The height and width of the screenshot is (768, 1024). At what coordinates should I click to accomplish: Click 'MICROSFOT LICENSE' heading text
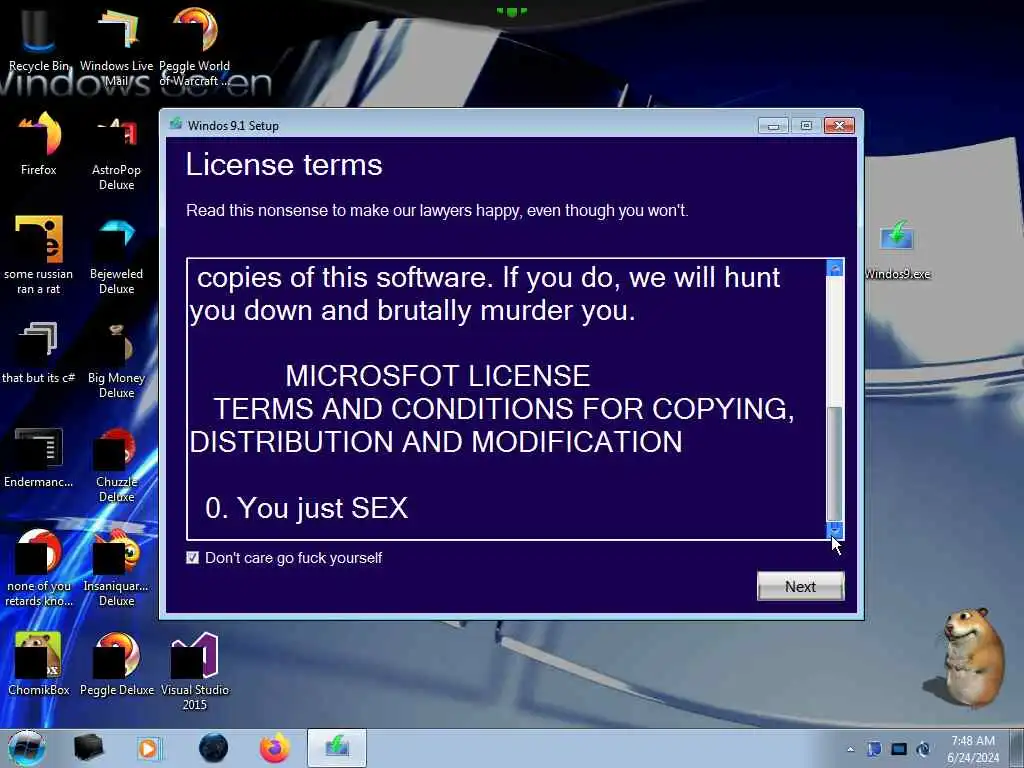pos(438,376)
